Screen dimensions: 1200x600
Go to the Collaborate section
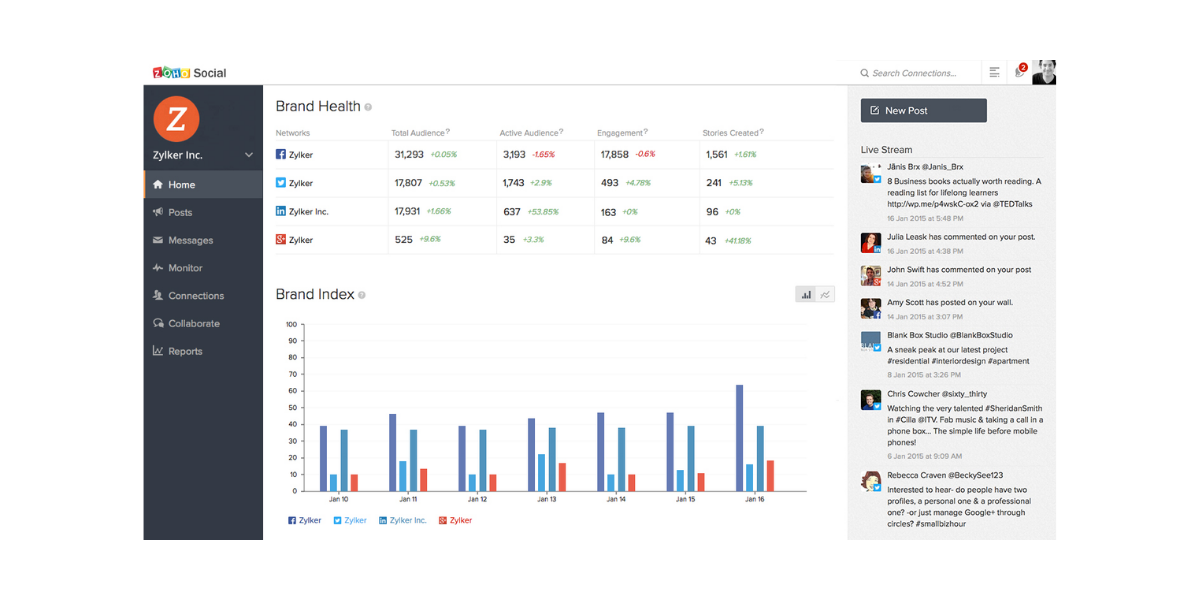pos(191,323)
